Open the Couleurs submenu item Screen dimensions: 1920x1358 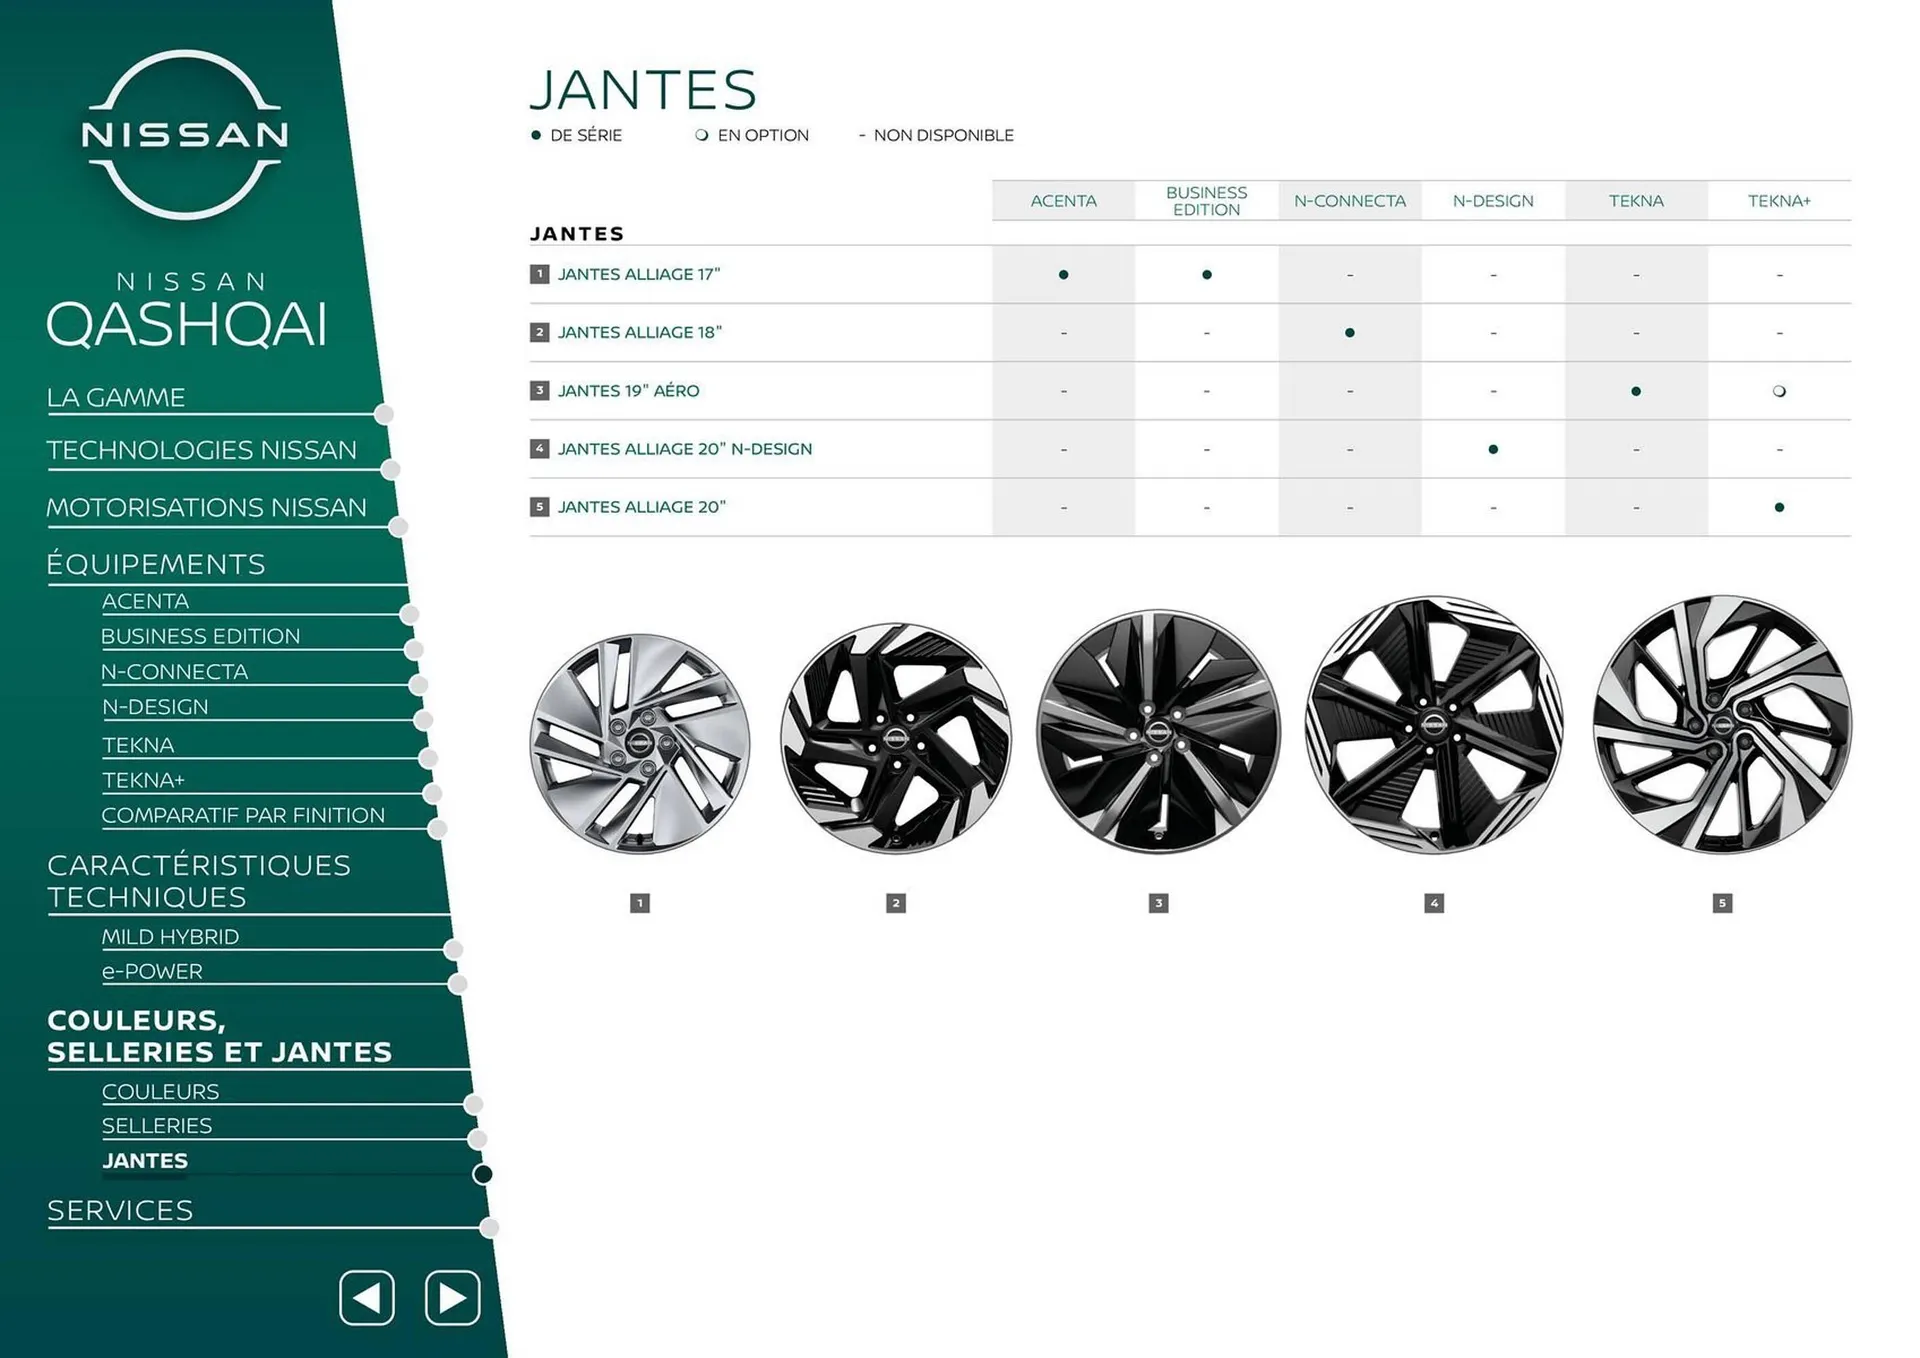pos(160,1091)
